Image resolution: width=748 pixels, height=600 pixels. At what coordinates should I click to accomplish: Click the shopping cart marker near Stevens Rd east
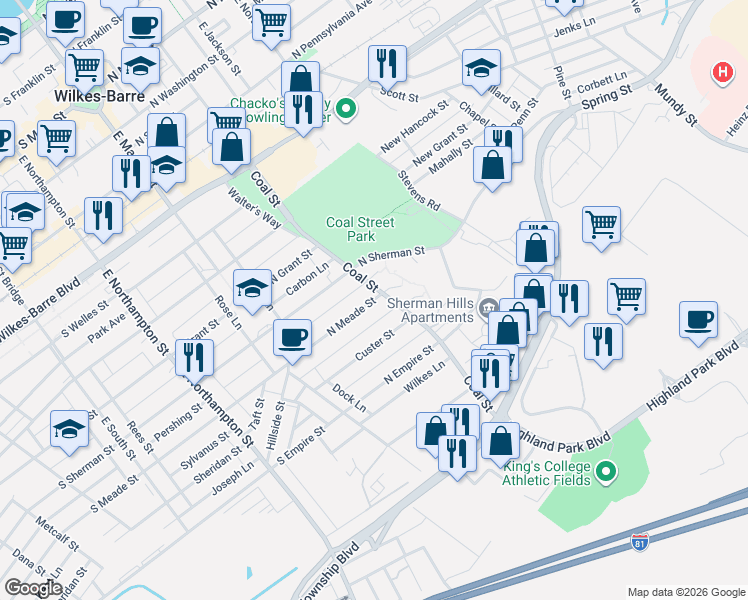[601, 226]
